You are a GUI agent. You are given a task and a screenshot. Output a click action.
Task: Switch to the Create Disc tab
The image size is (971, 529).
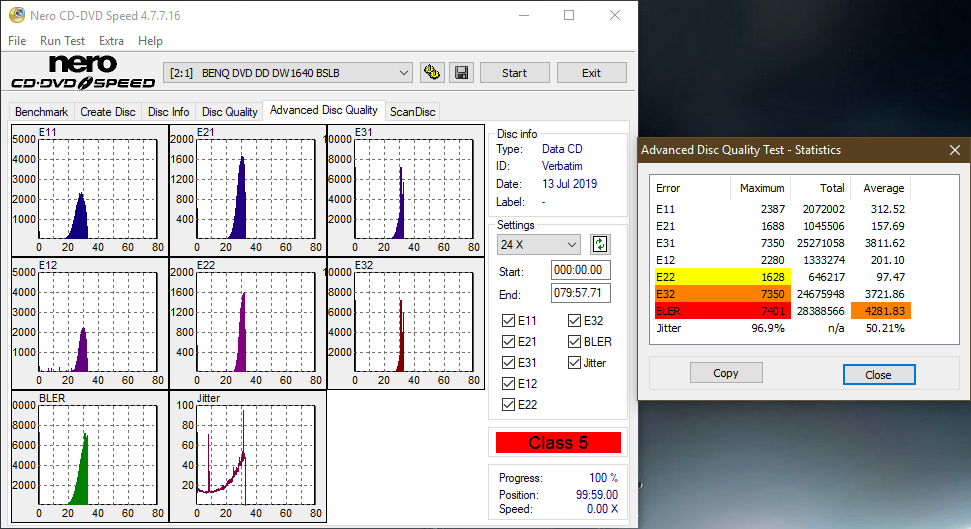click(108, 111)
